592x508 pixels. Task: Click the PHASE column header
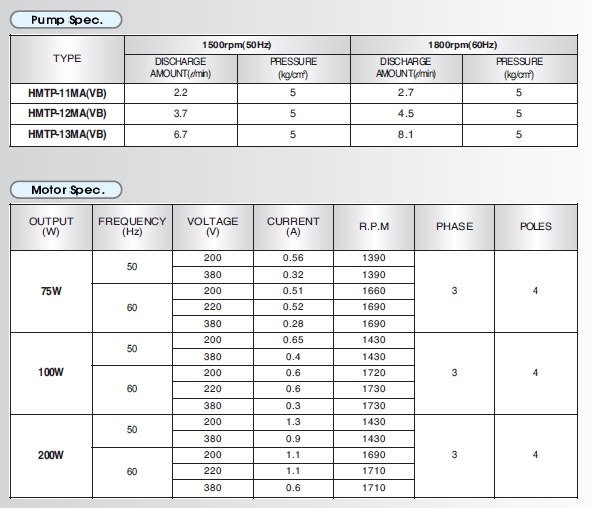tap(454, 227)
